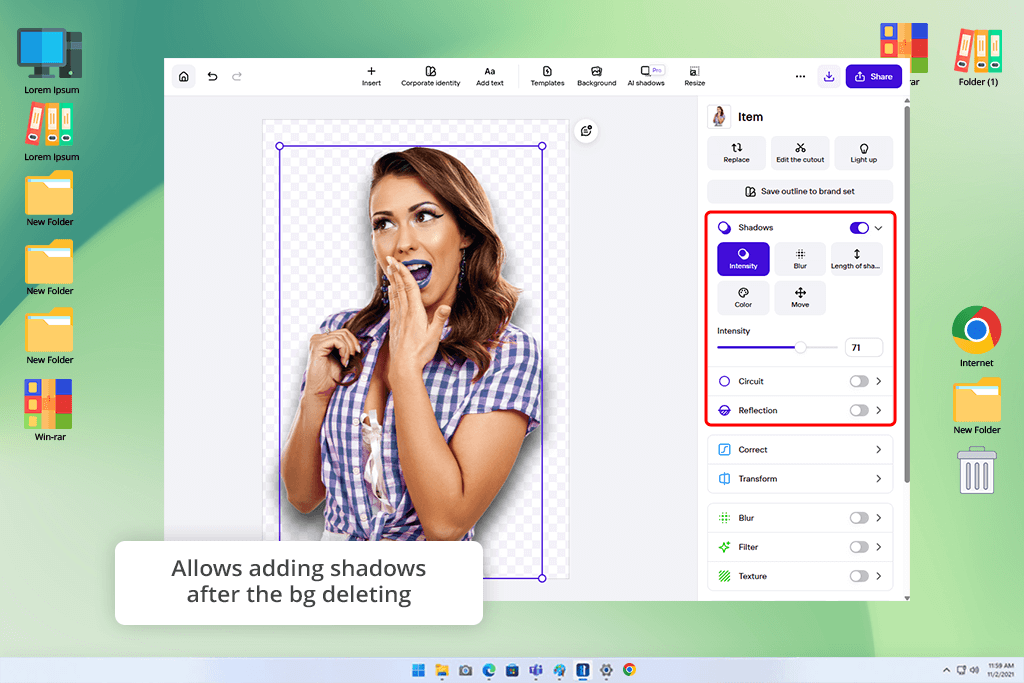The height and width of the screenshot is (683, 1024).
Task: Go to home screen icon
Action: point(184,76)
